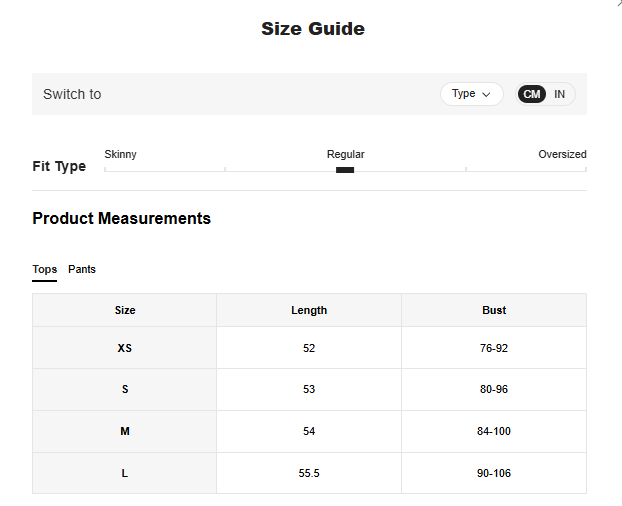Switch to the Pants tab
Viewport: 622px width, 506px height.
click(x=82, y=270)
